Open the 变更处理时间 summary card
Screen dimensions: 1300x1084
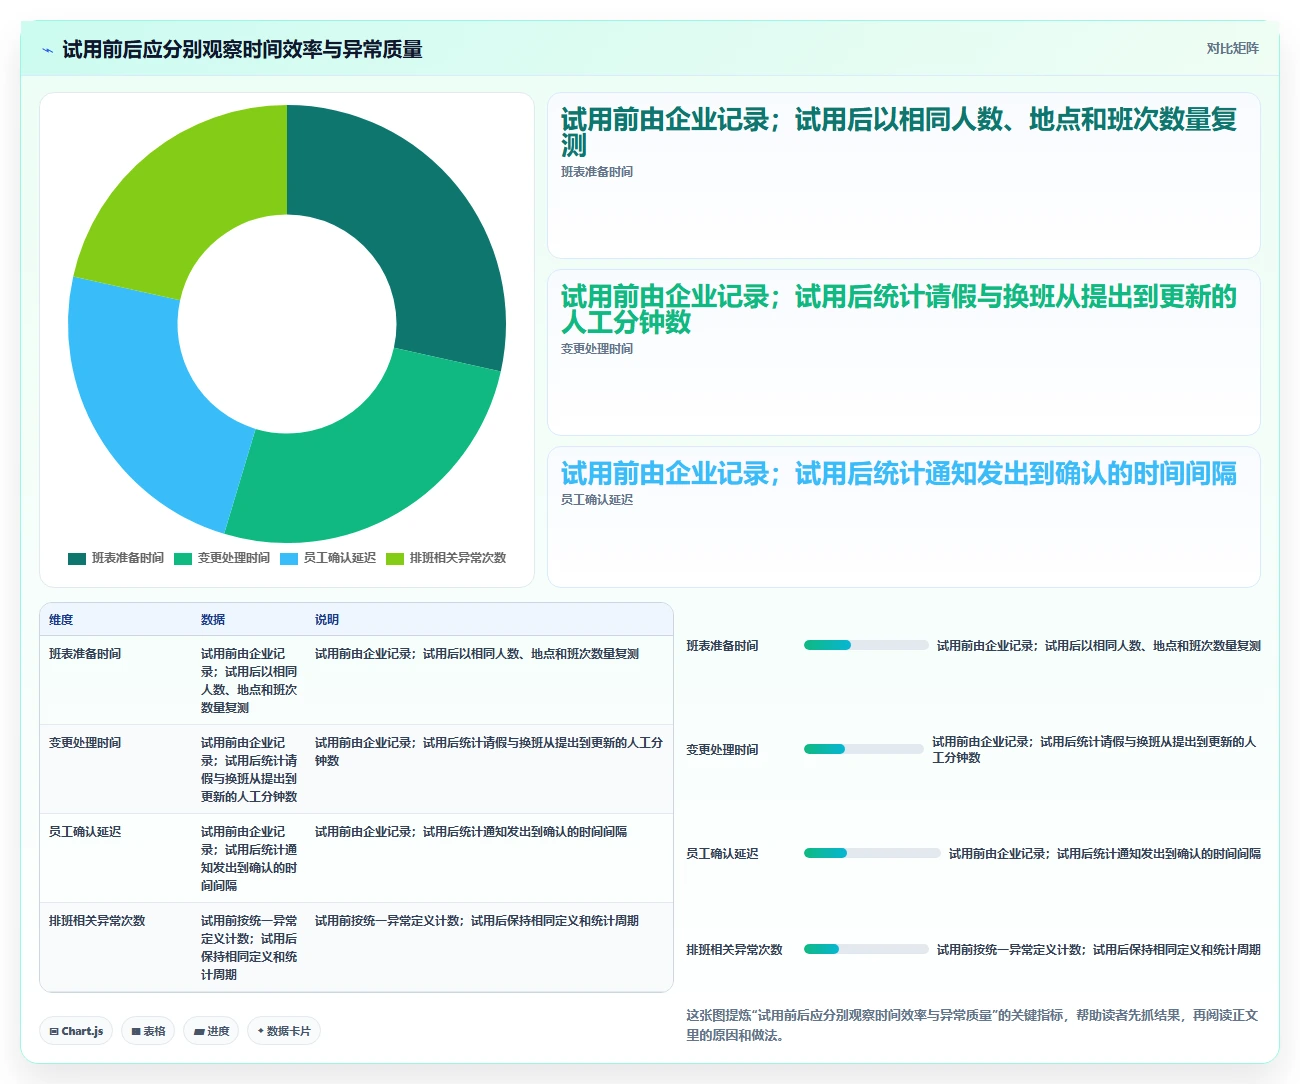coord(904,353)
